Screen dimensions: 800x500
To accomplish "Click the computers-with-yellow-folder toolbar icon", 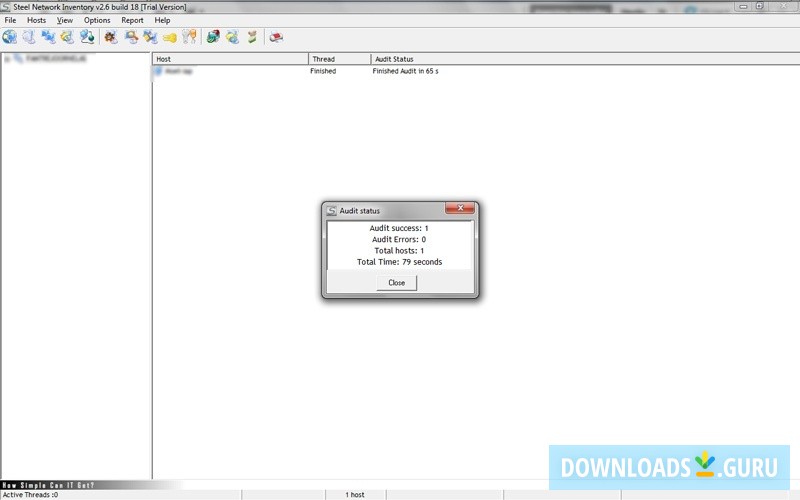I will 150,37.
